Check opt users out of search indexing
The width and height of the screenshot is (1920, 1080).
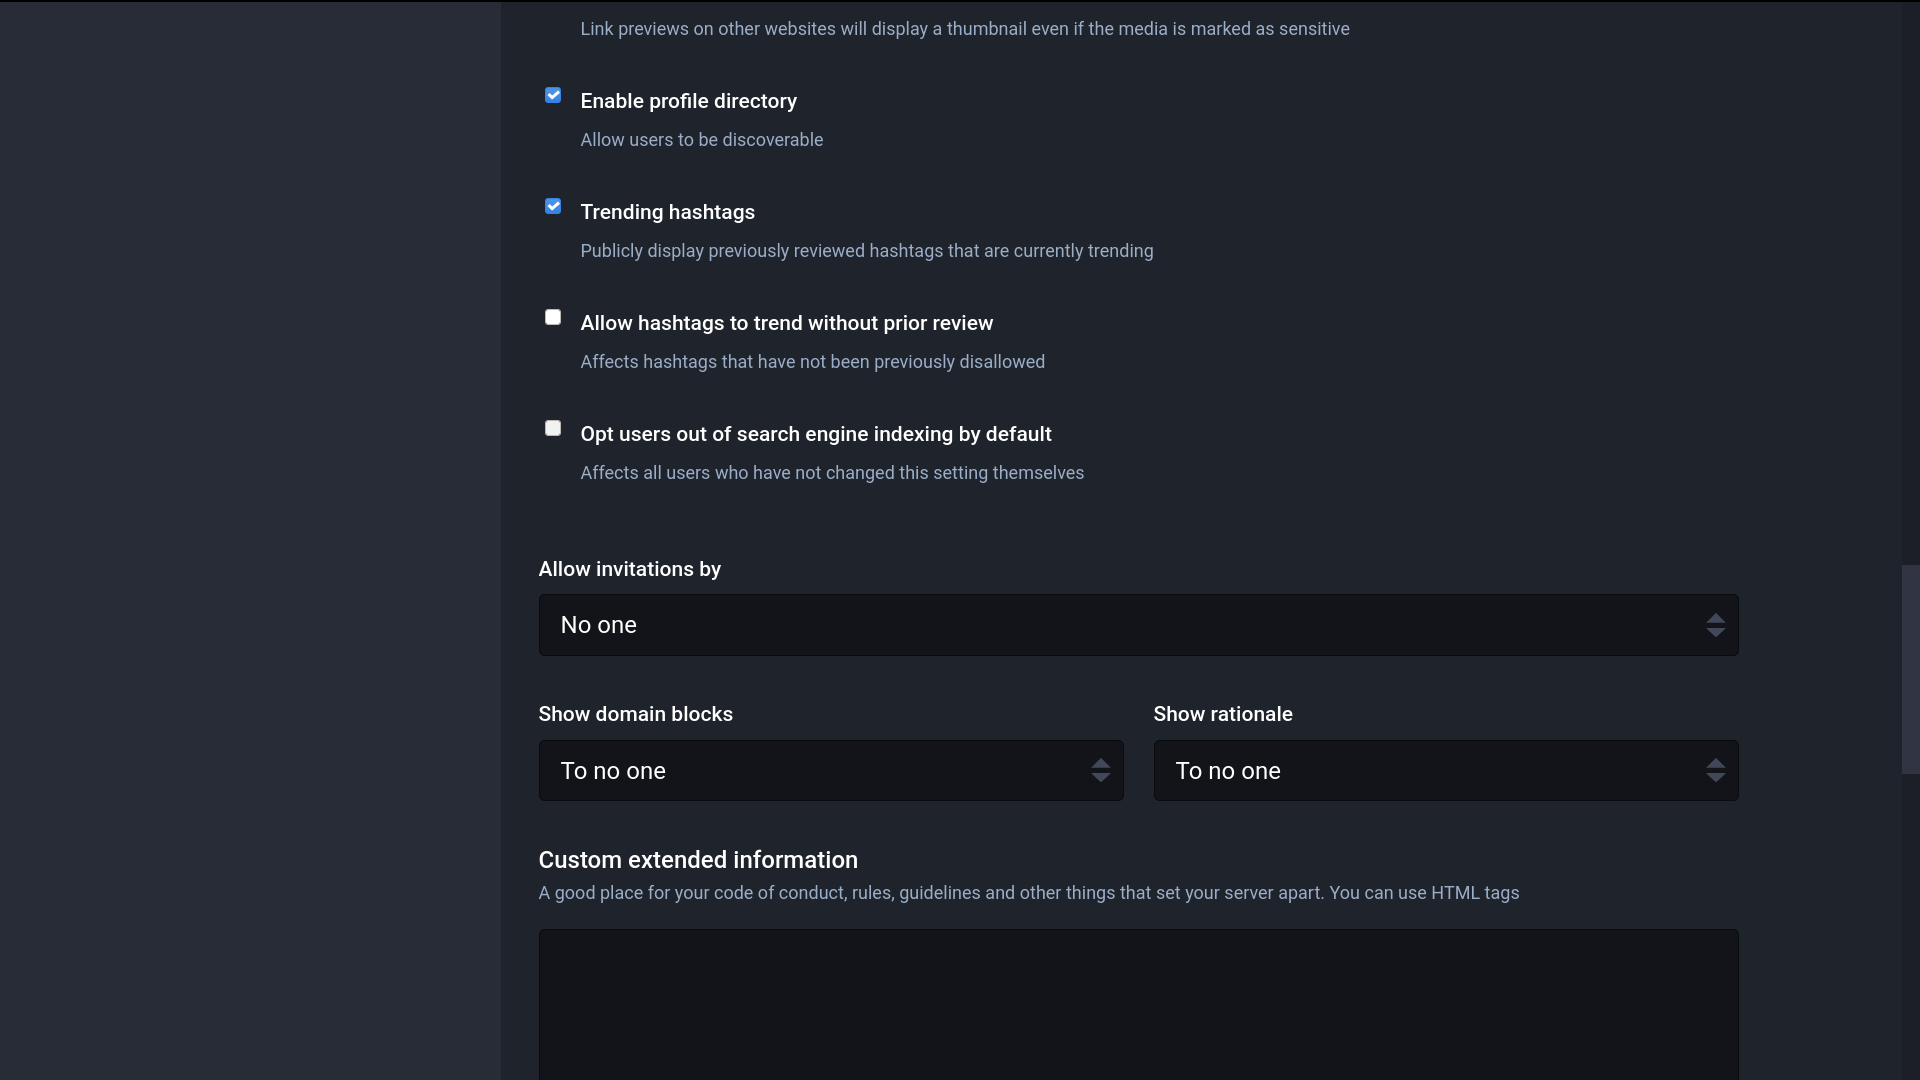pyautogui.click(x=553, y=429)
